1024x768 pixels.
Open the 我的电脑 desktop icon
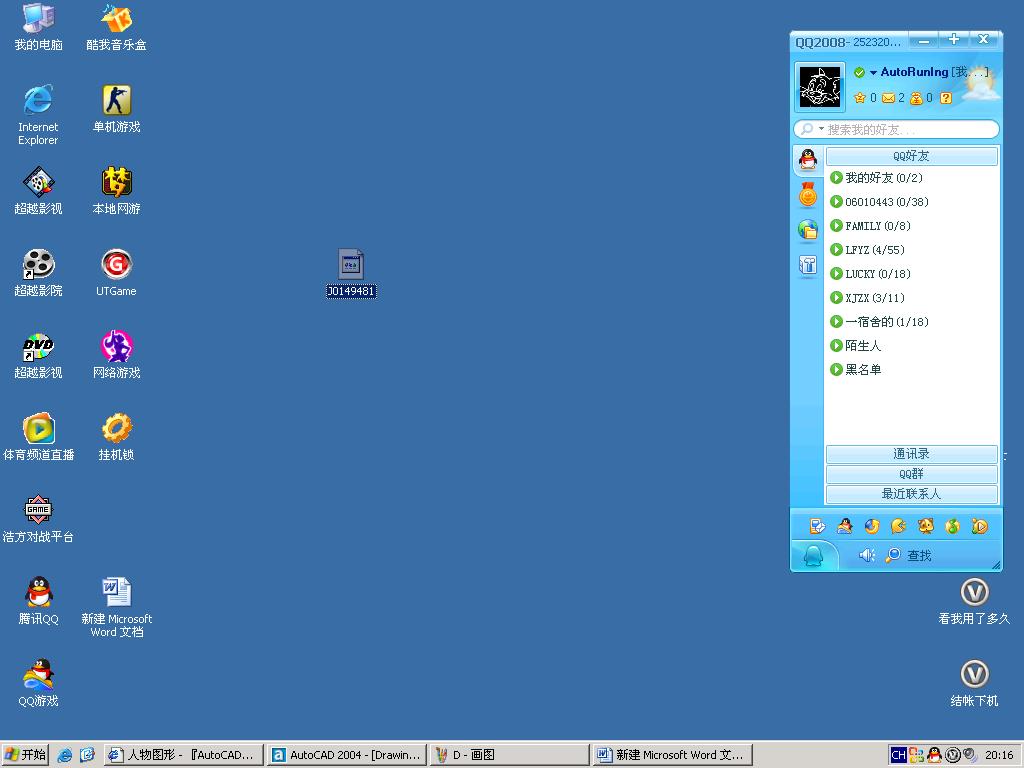click(x=39, y=27)
